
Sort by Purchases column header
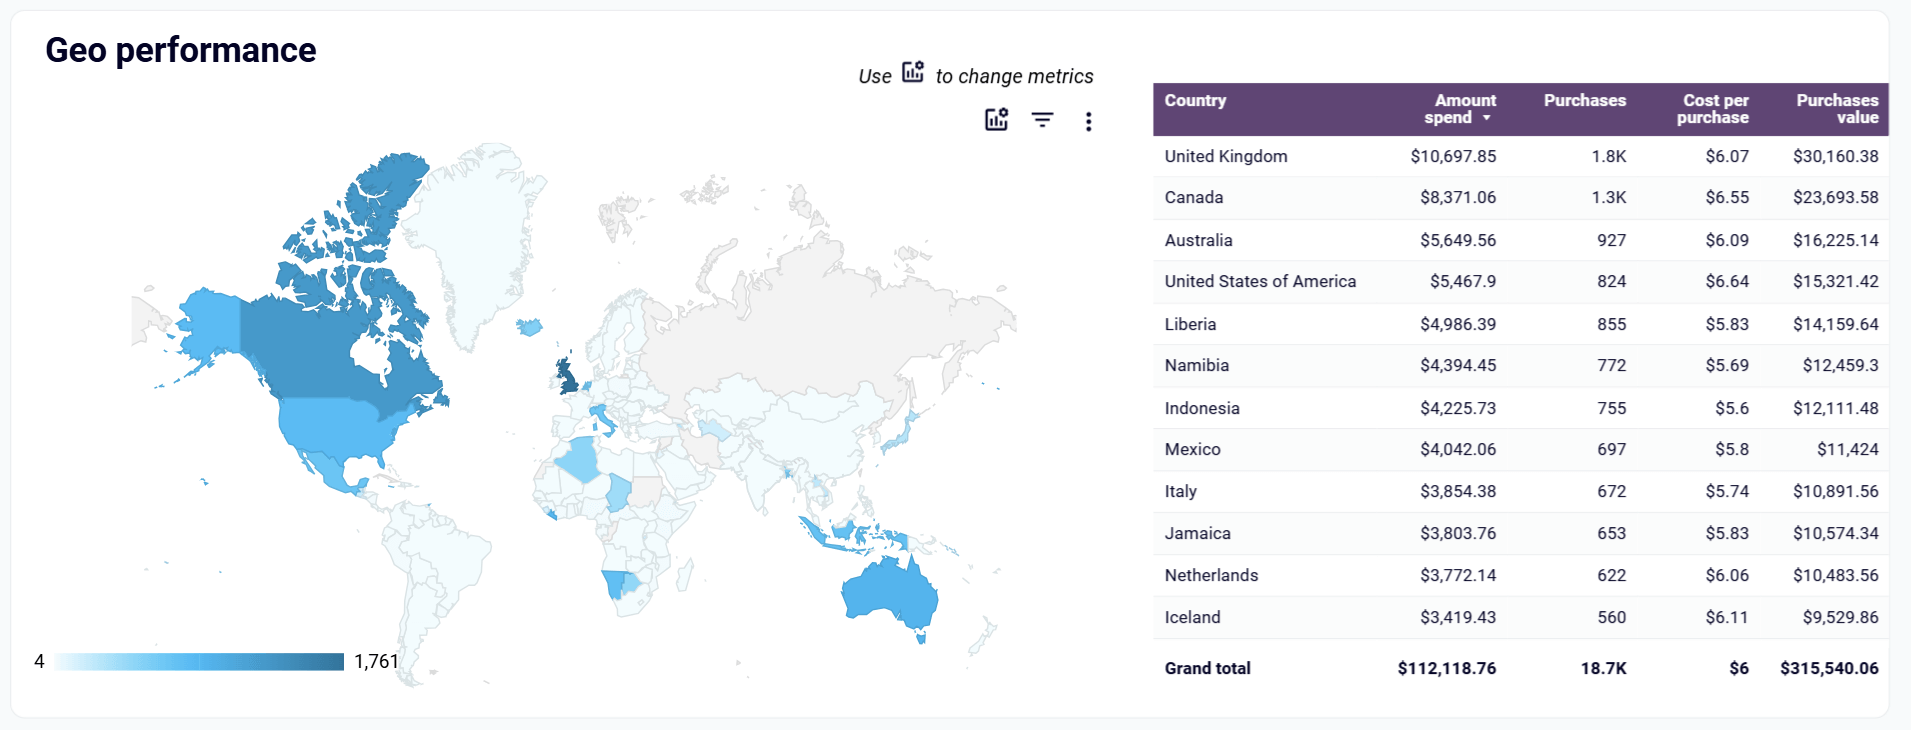pos(1584,100)
